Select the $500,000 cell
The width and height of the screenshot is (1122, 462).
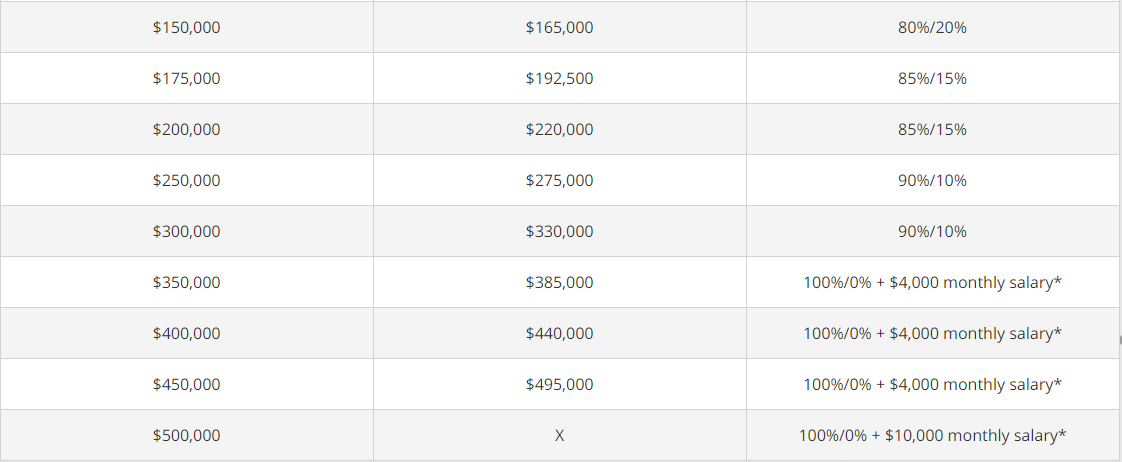click(187, 436)
